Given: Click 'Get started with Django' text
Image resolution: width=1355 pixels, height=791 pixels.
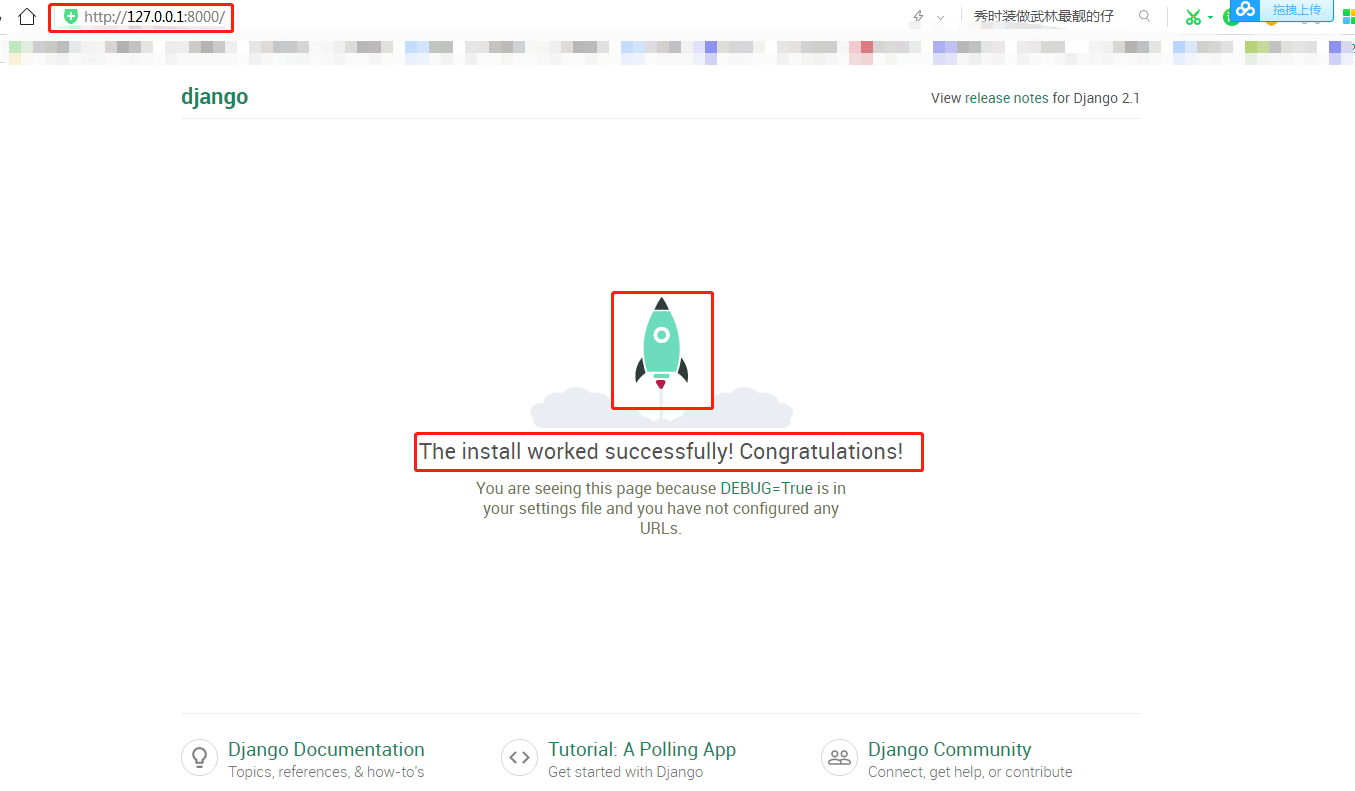Looking at the screenshot, I should pos(625,772).
